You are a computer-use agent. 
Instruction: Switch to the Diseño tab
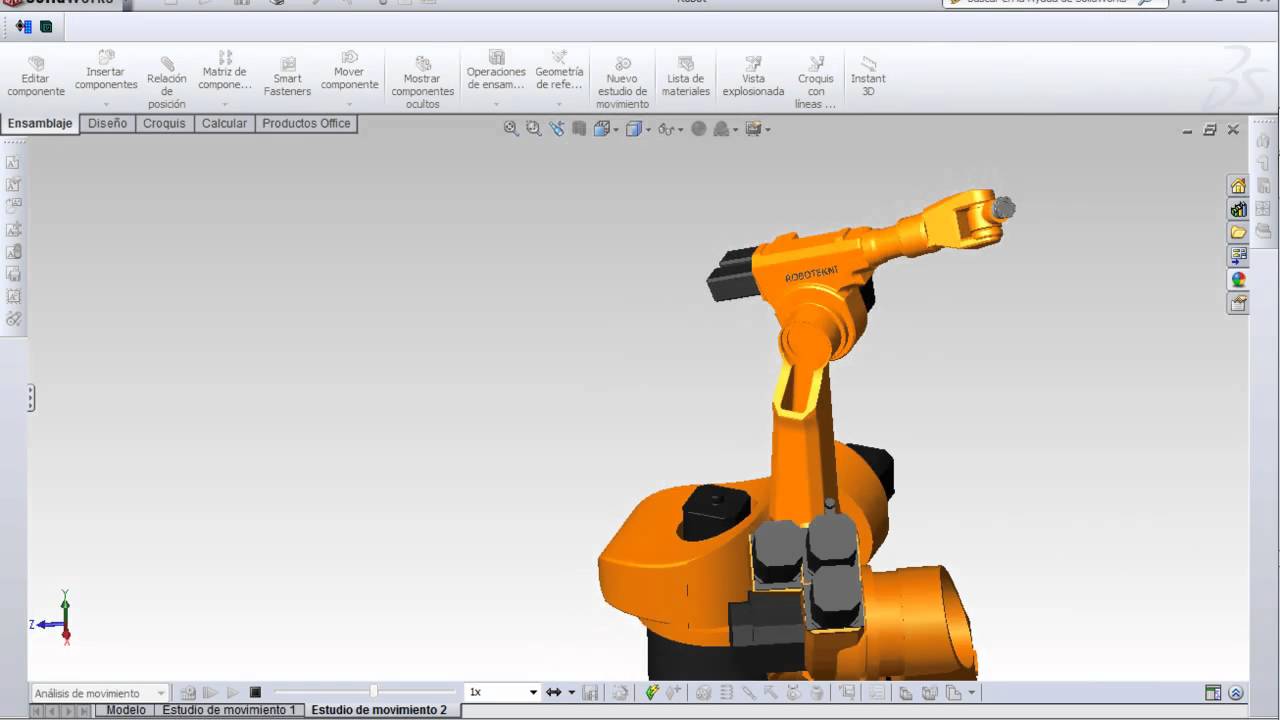107,124
